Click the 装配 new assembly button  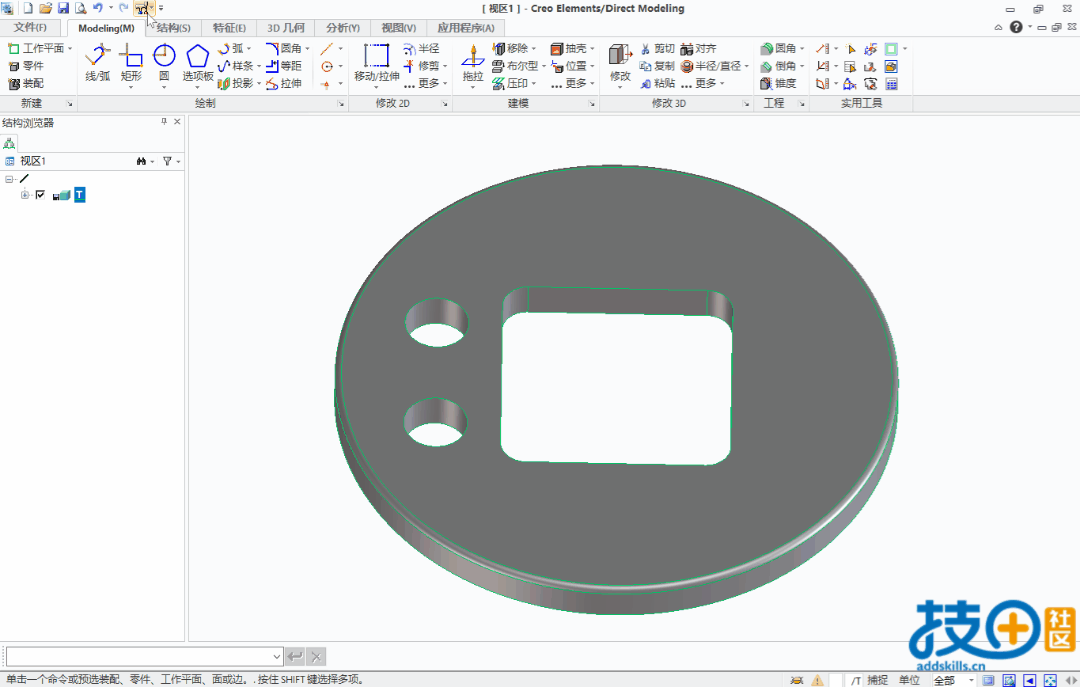click(x=25, y=83)
